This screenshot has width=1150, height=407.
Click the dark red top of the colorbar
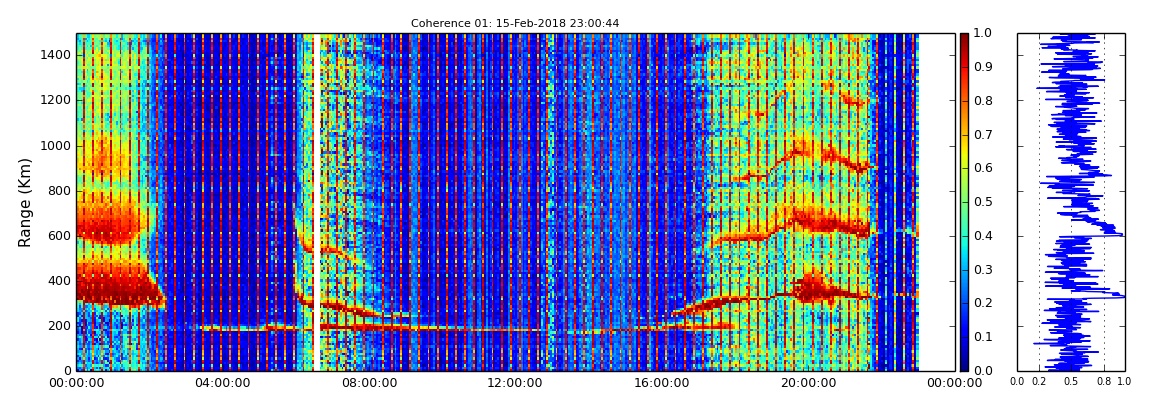click(964, 40)
